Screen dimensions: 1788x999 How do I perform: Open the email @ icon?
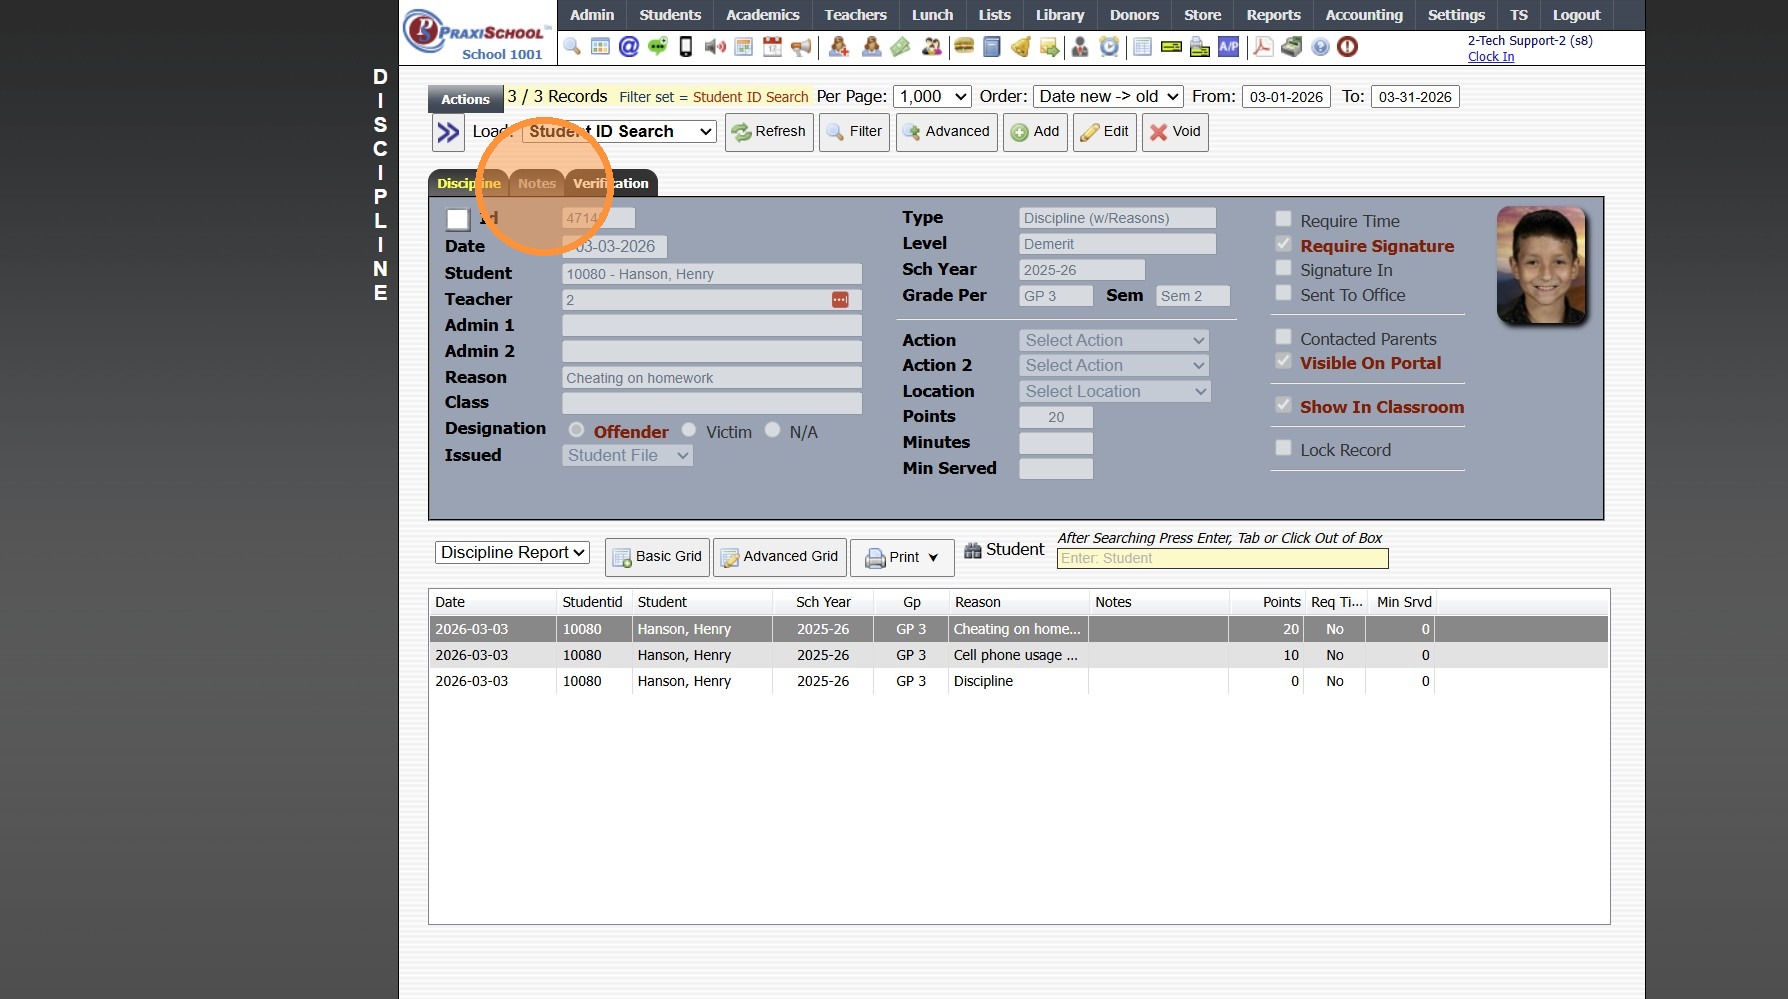[x=629, y=47]
